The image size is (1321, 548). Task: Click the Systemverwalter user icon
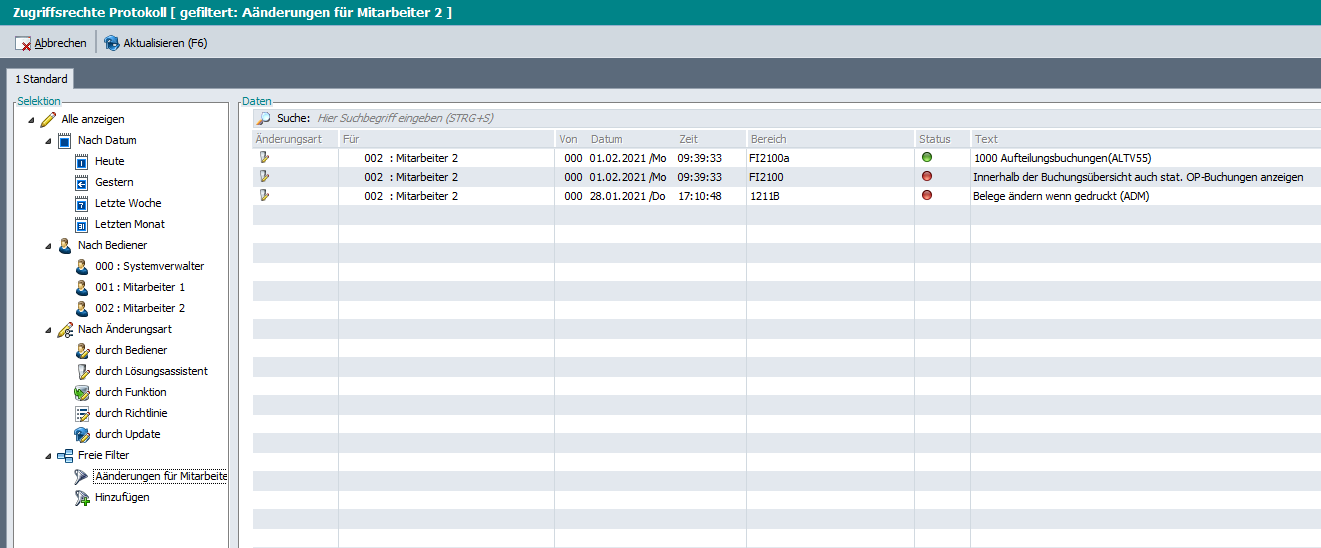click(x=82, y=266)
